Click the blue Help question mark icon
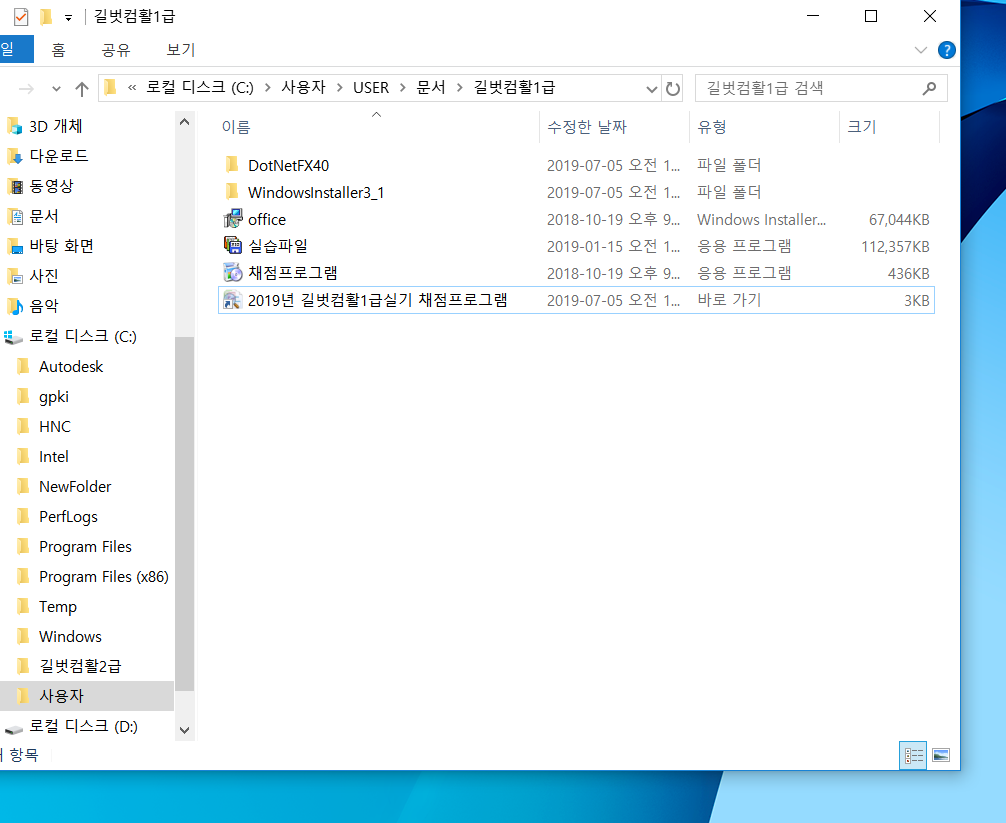The height and width of the screenshot is (823, 1006). (x=946, y=49)
